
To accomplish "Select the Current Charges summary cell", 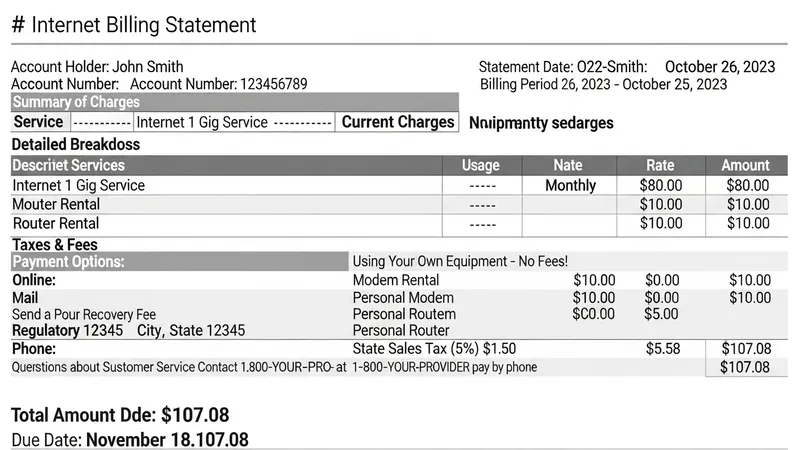I will point(398,122).
